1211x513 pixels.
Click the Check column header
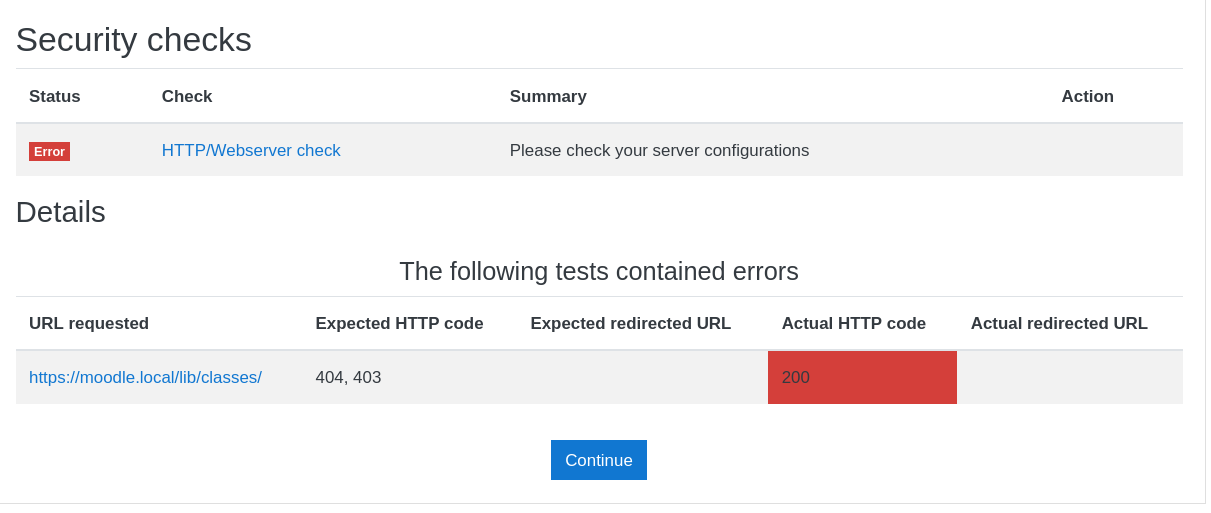187,97
